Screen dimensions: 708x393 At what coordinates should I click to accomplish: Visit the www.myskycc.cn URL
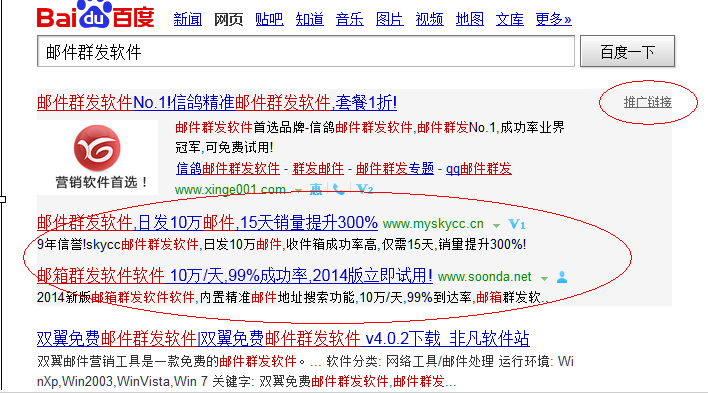(x=433, y=224)
